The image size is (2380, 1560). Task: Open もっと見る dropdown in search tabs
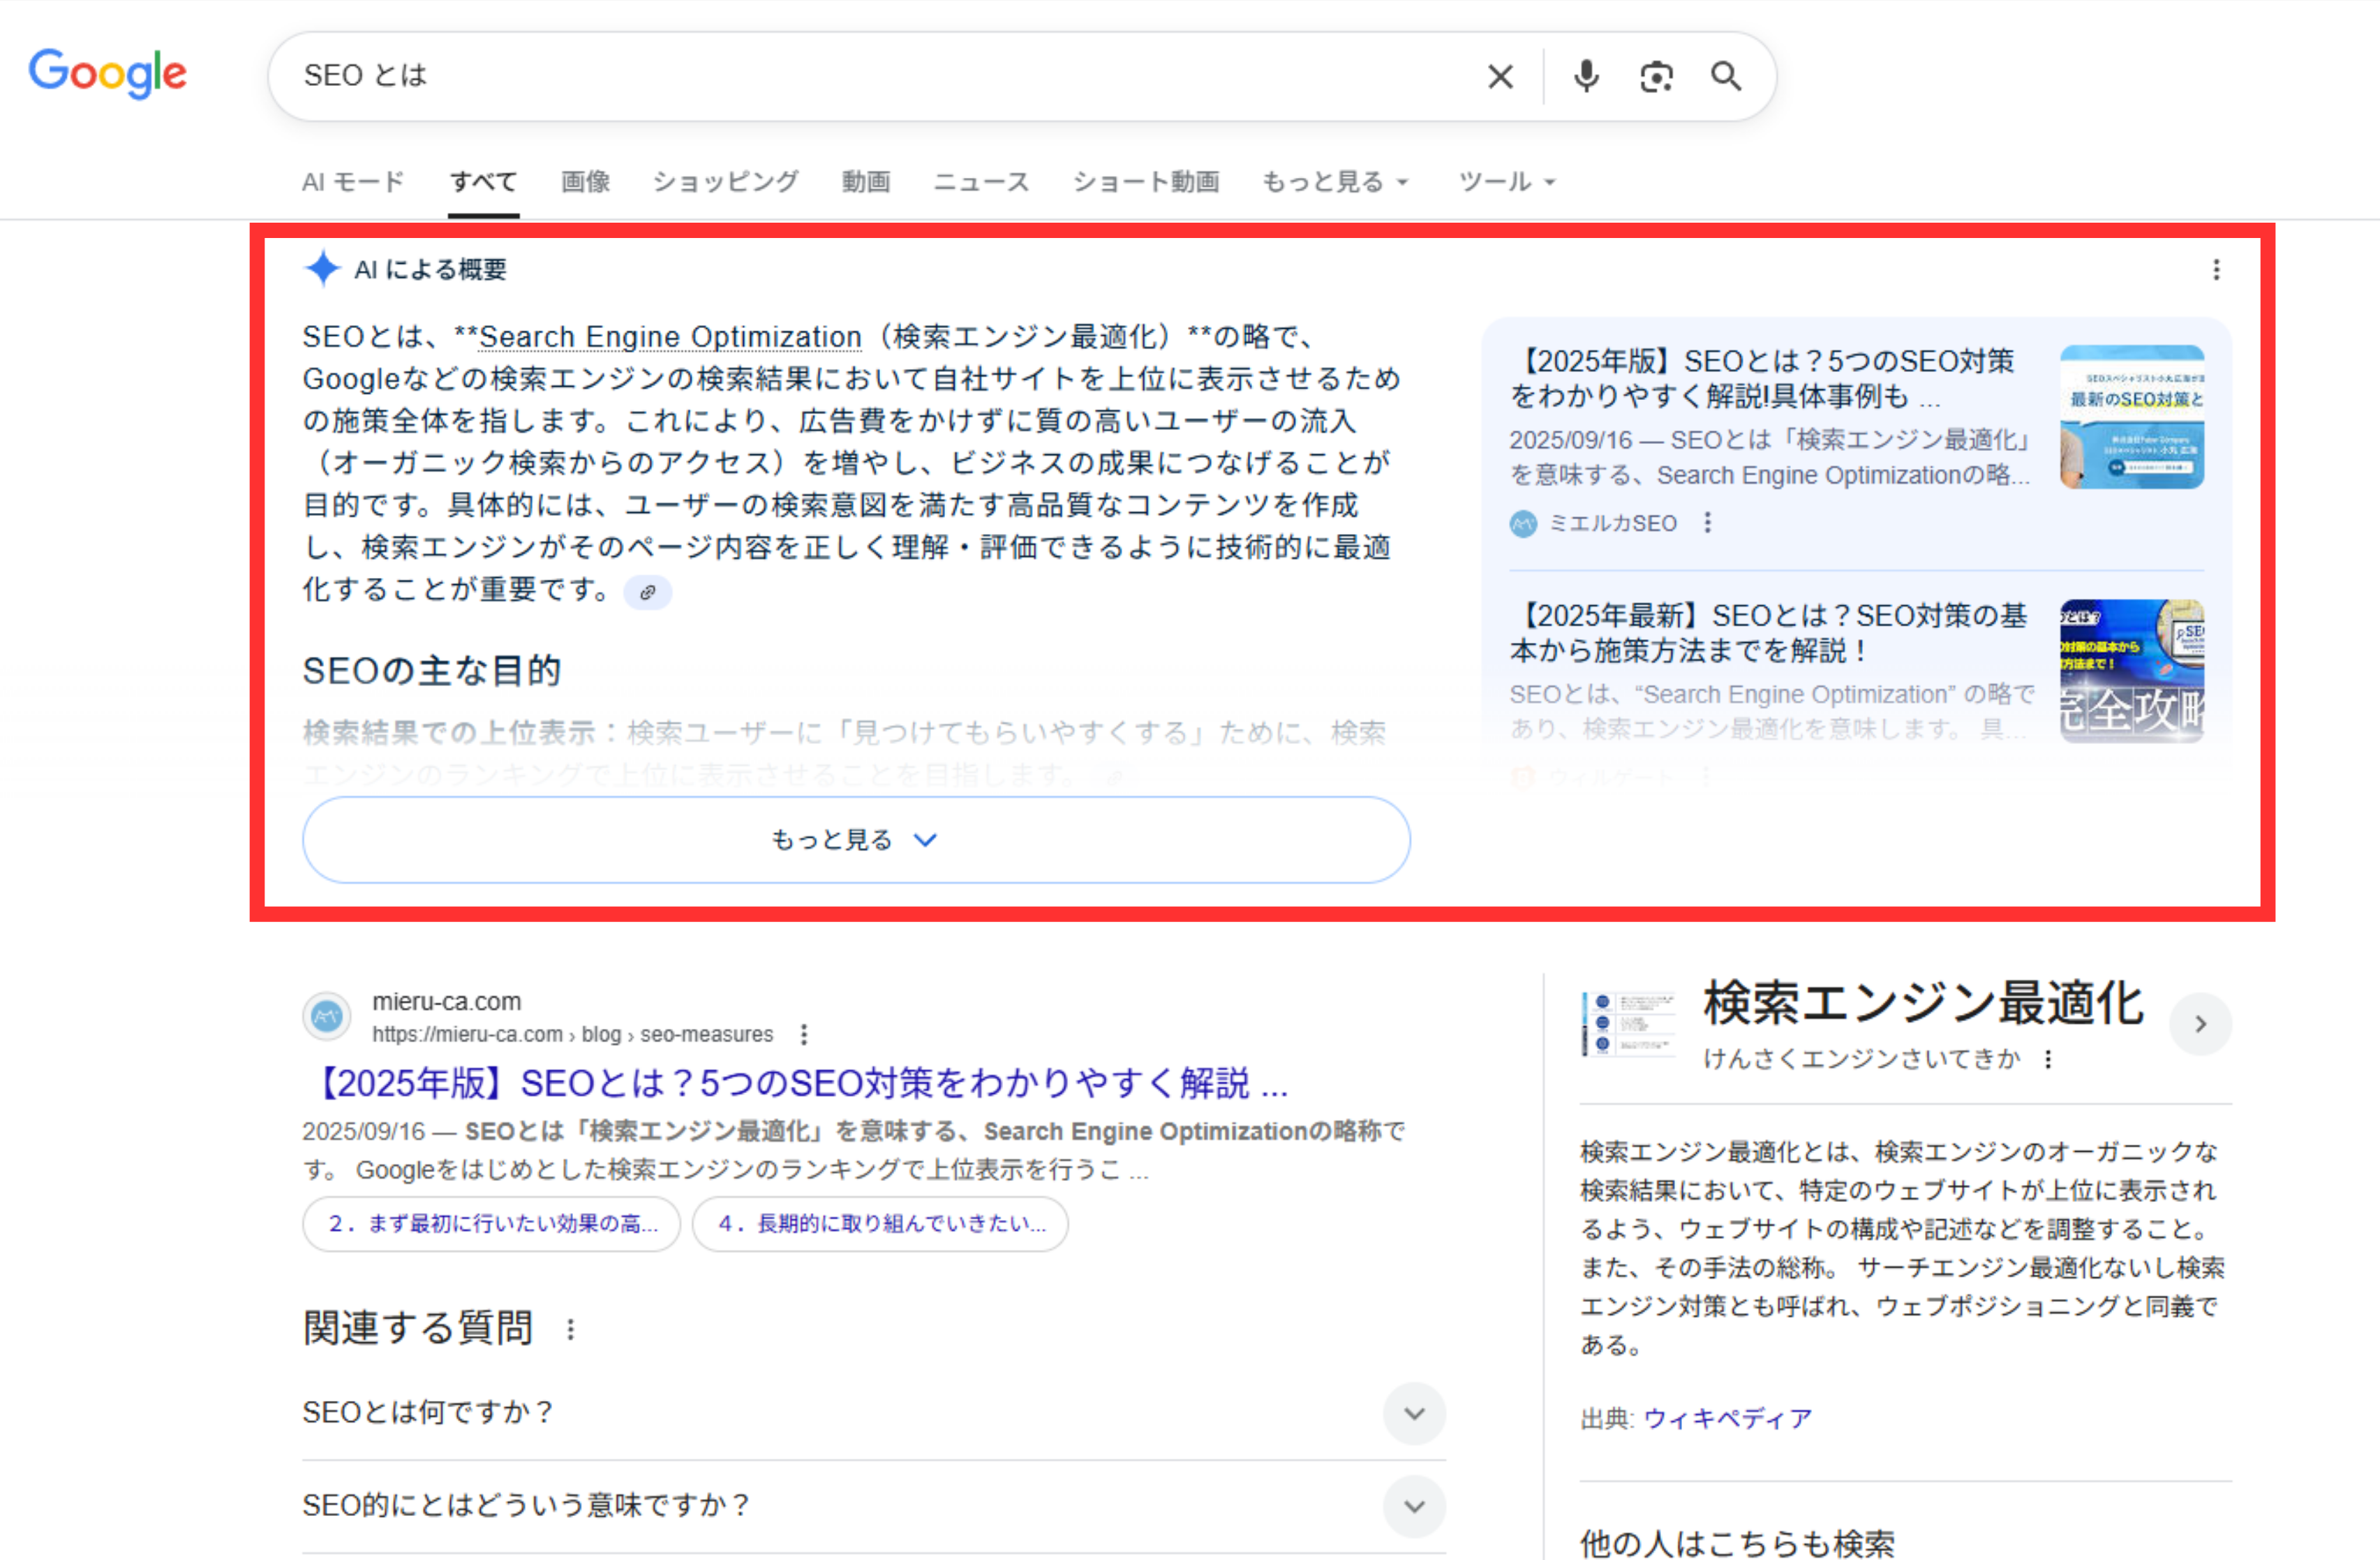(1334, 182)
